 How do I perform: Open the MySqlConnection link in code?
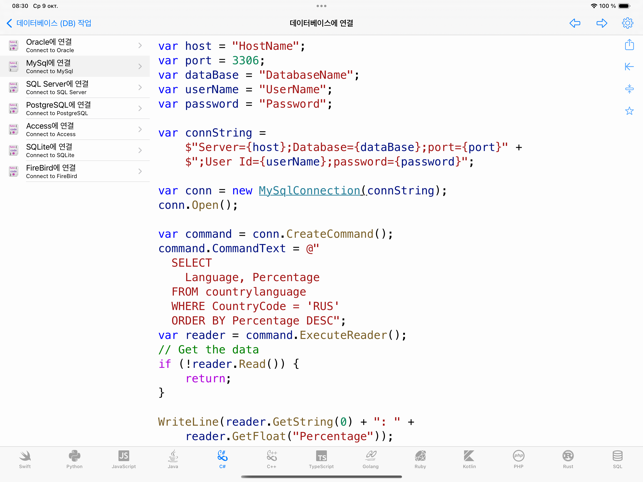[x=310, y=191]
